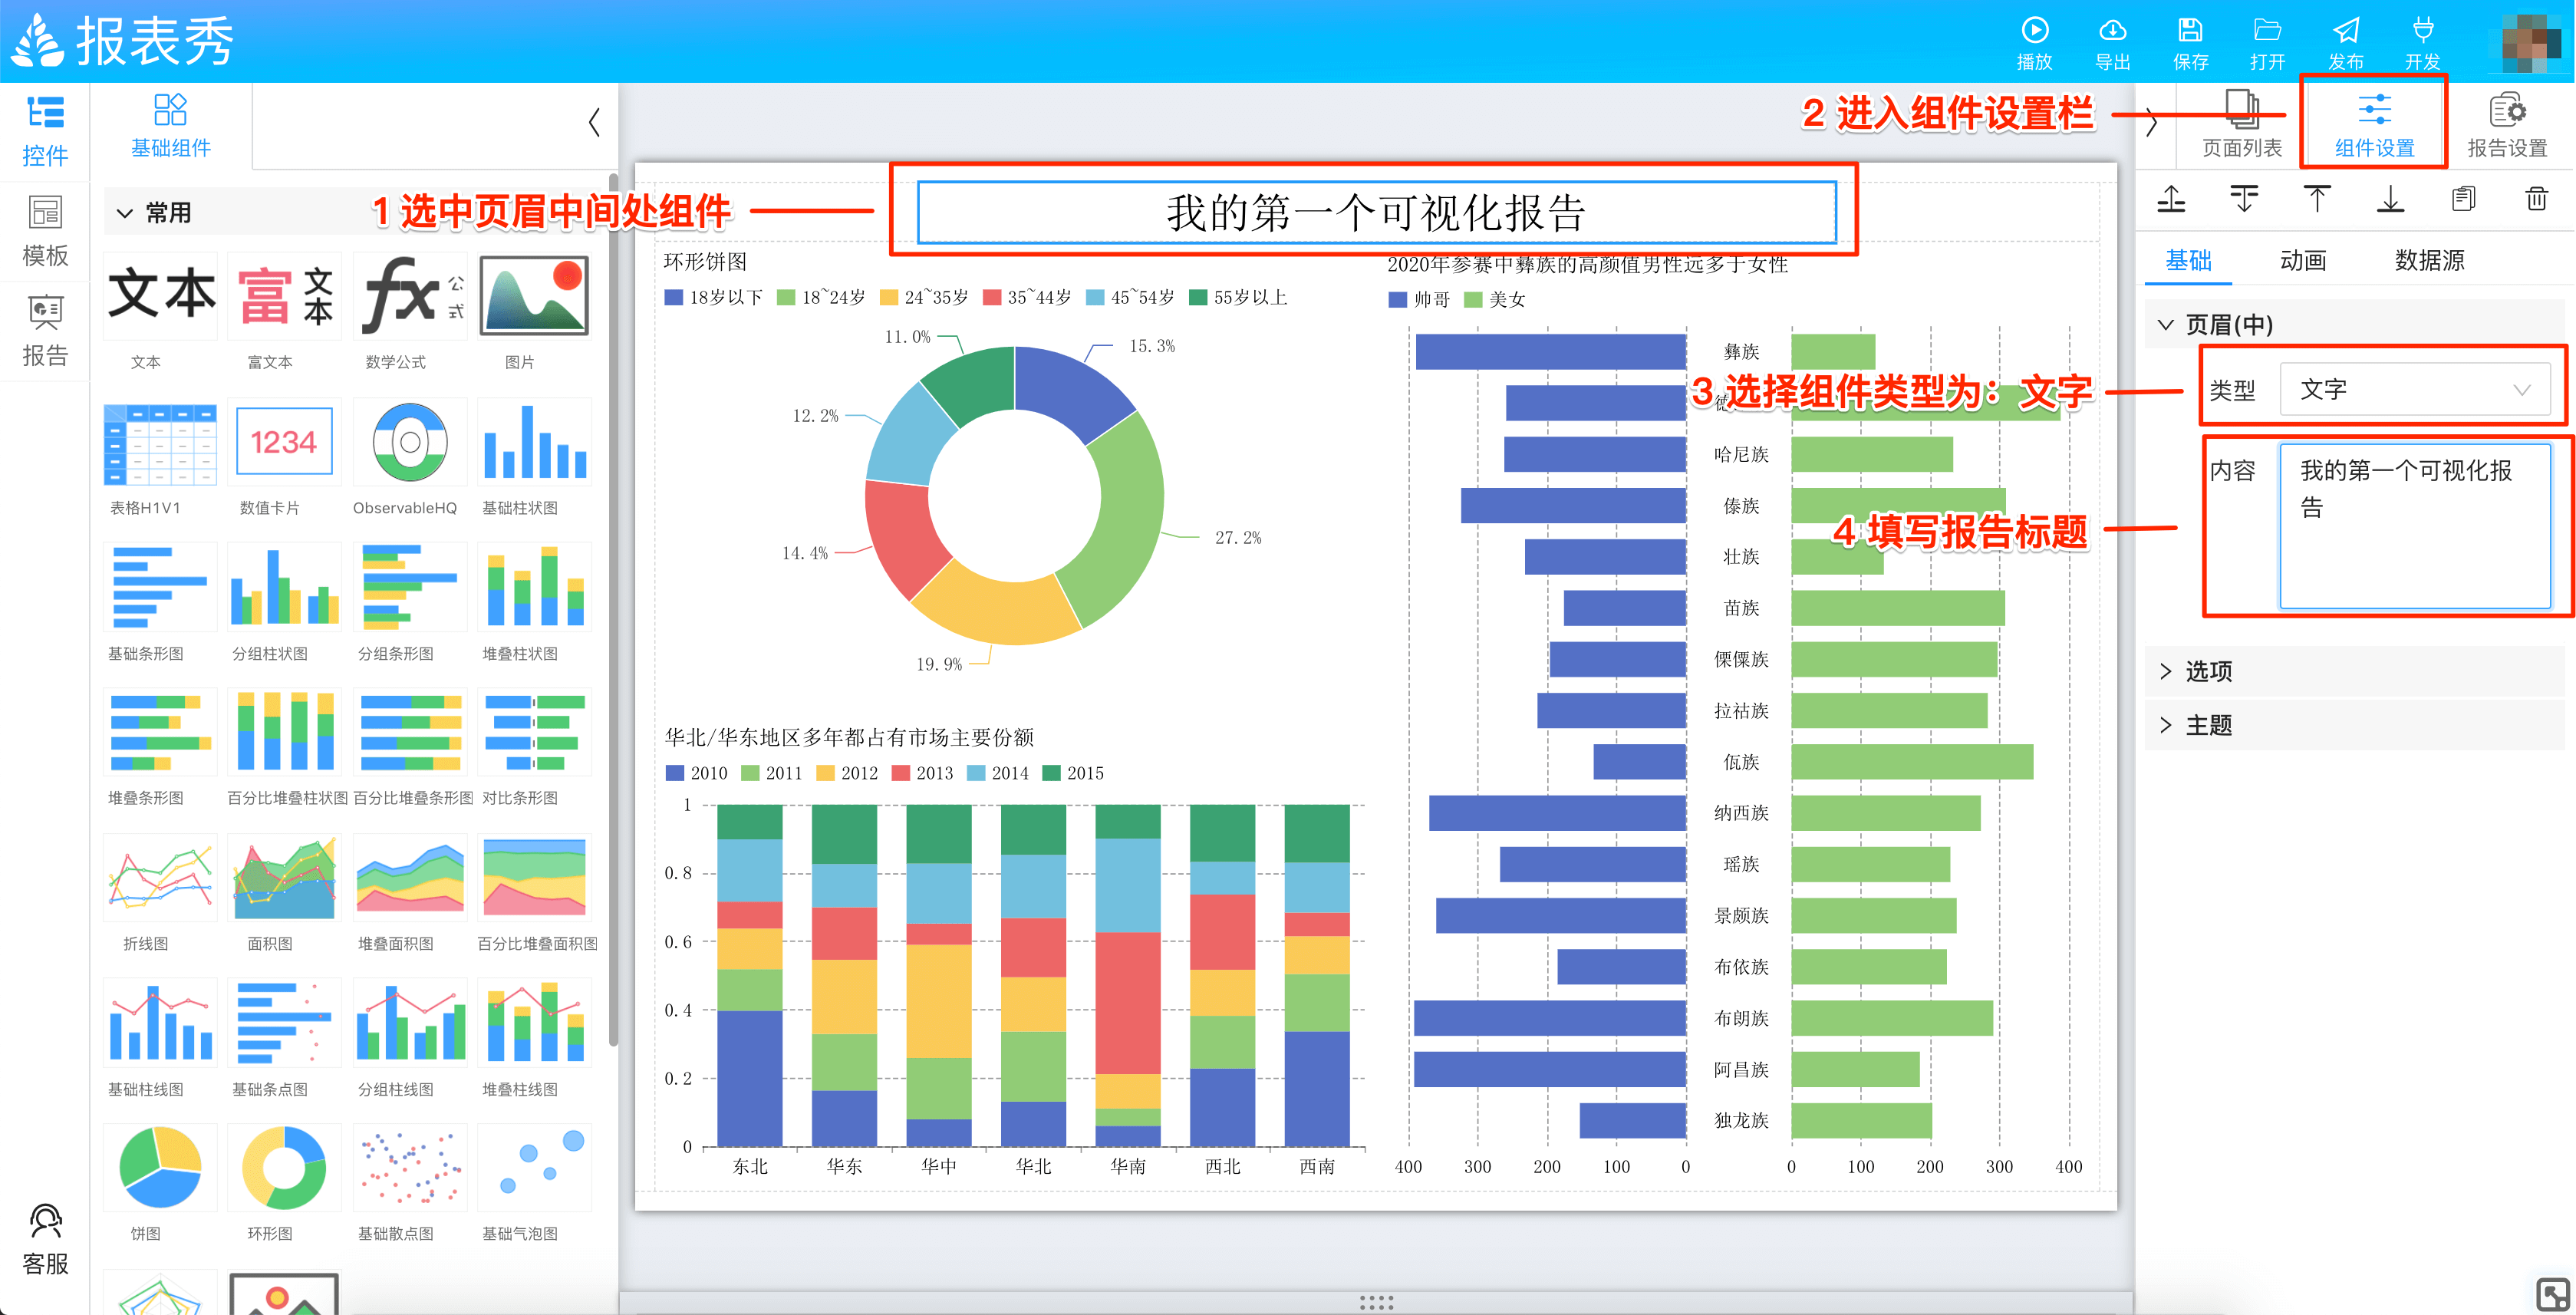The width and height of the screenshot is (2576, 1315).
Task: Open 客服 customer service
Action: tap(45, 1240)
